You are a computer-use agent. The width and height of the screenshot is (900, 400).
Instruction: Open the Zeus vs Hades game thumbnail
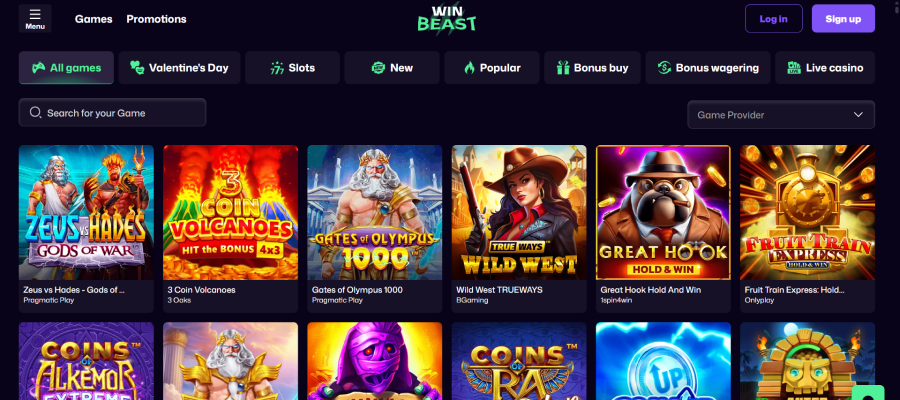pyautogui.click(x=86, y=212)
